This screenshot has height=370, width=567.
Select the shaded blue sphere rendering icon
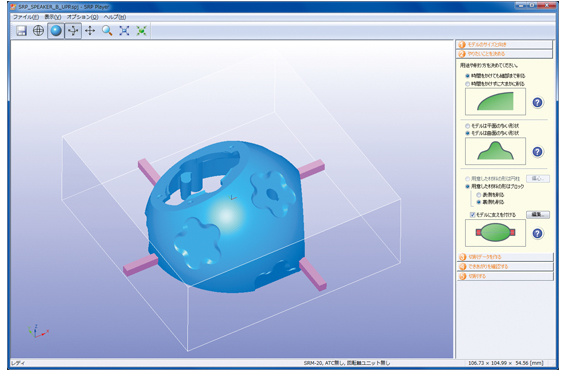click(56, 31)
